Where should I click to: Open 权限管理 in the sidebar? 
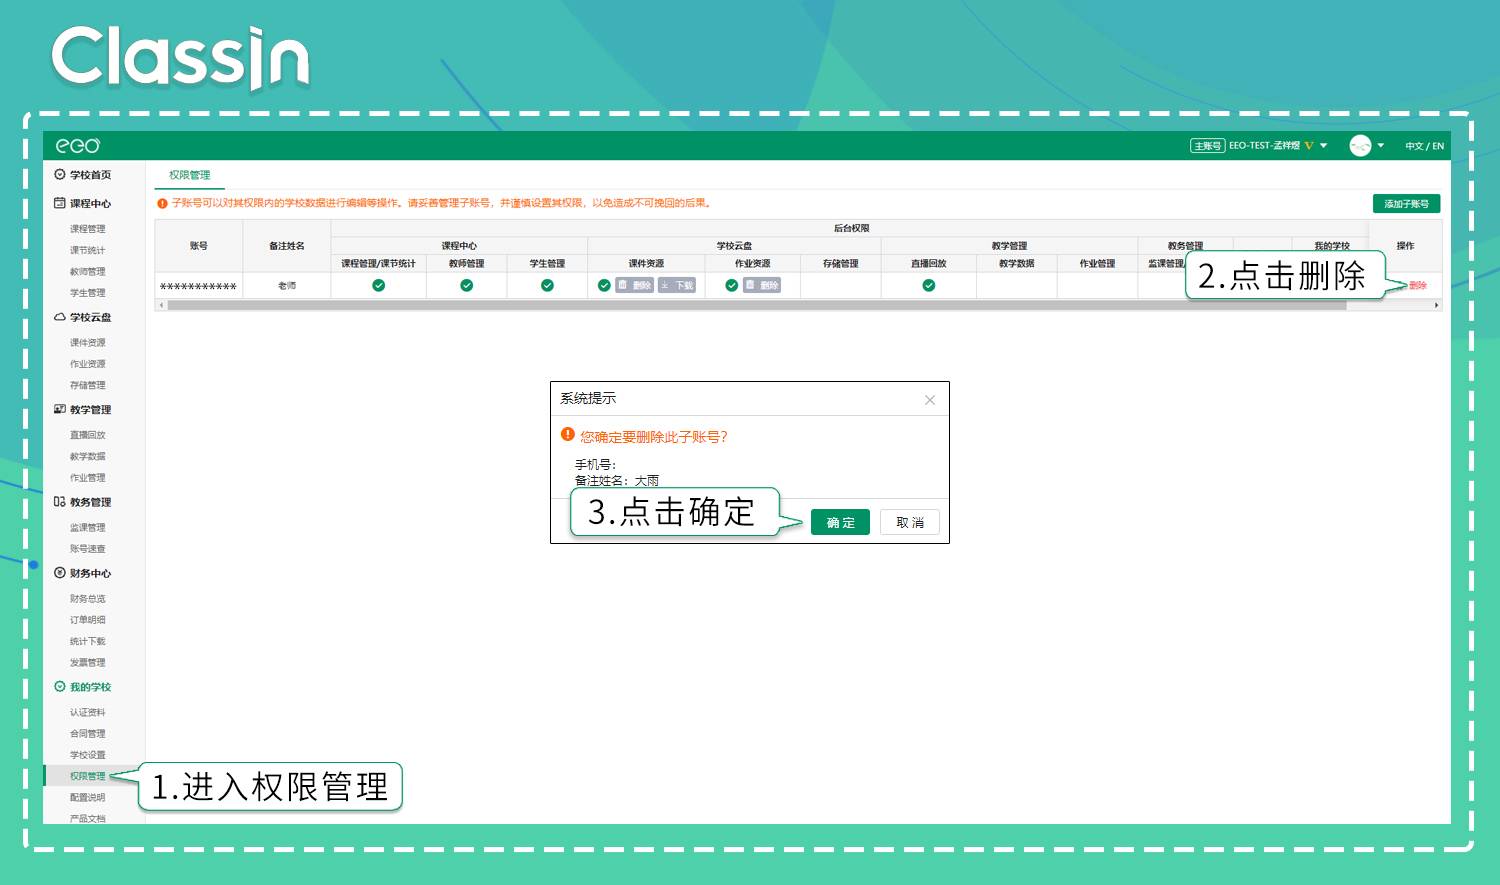coord(88,776)
